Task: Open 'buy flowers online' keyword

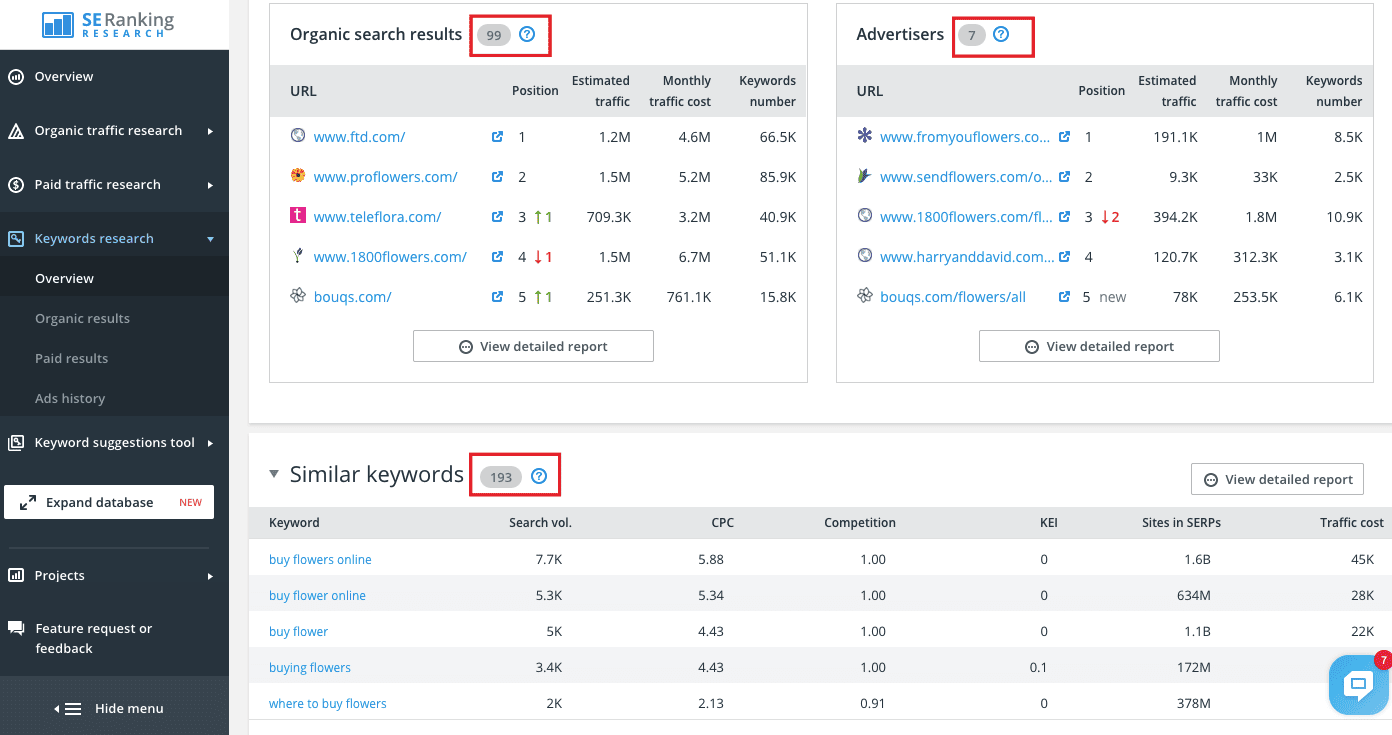Action: pos(320,559)
